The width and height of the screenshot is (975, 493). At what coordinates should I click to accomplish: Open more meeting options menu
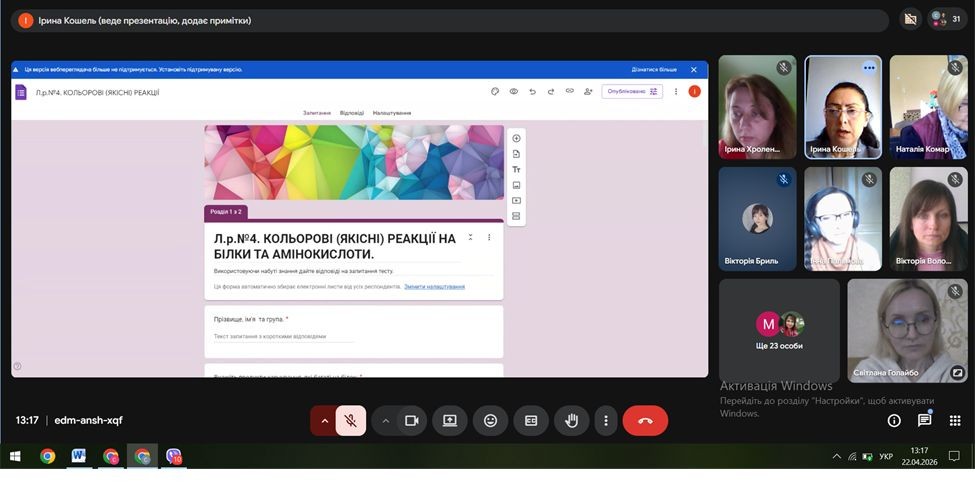(606, 421)
